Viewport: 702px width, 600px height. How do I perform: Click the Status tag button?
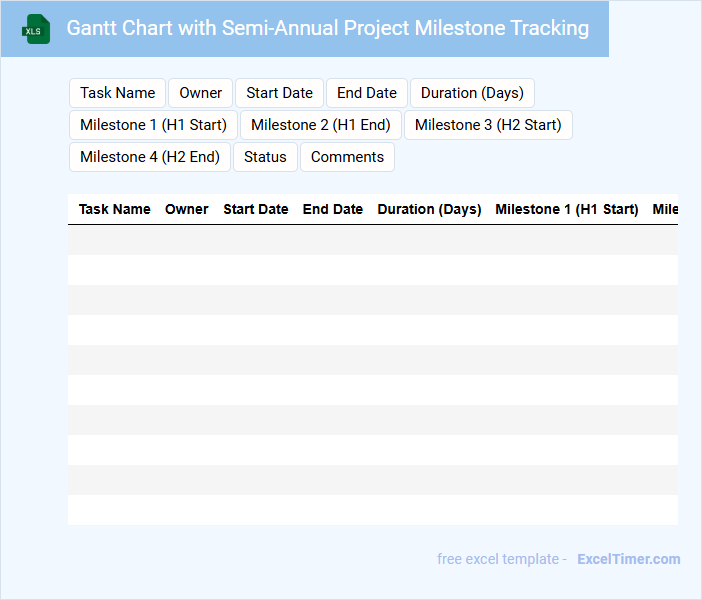265,157
